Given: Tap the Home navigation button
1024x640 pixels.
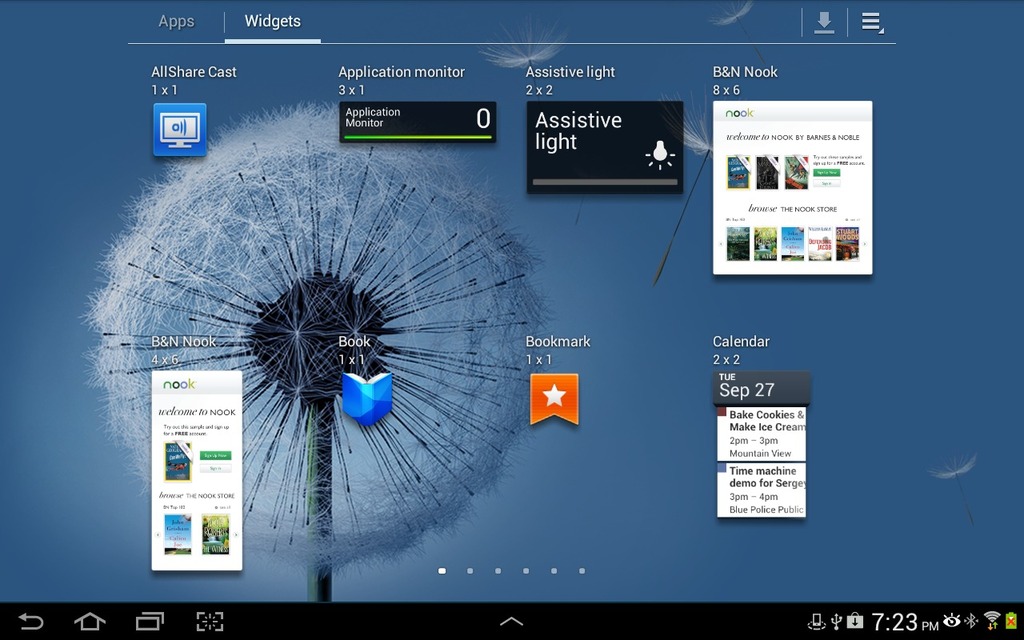Looking at the screenshot, I should (90, 621).
